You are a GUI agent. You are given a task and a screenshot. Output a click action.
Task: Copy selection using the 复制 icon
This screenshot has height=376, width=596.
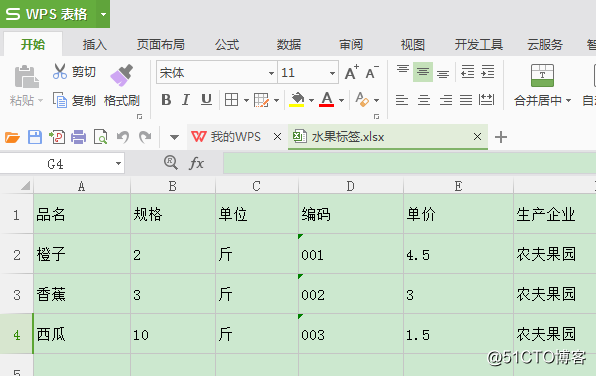60,100
